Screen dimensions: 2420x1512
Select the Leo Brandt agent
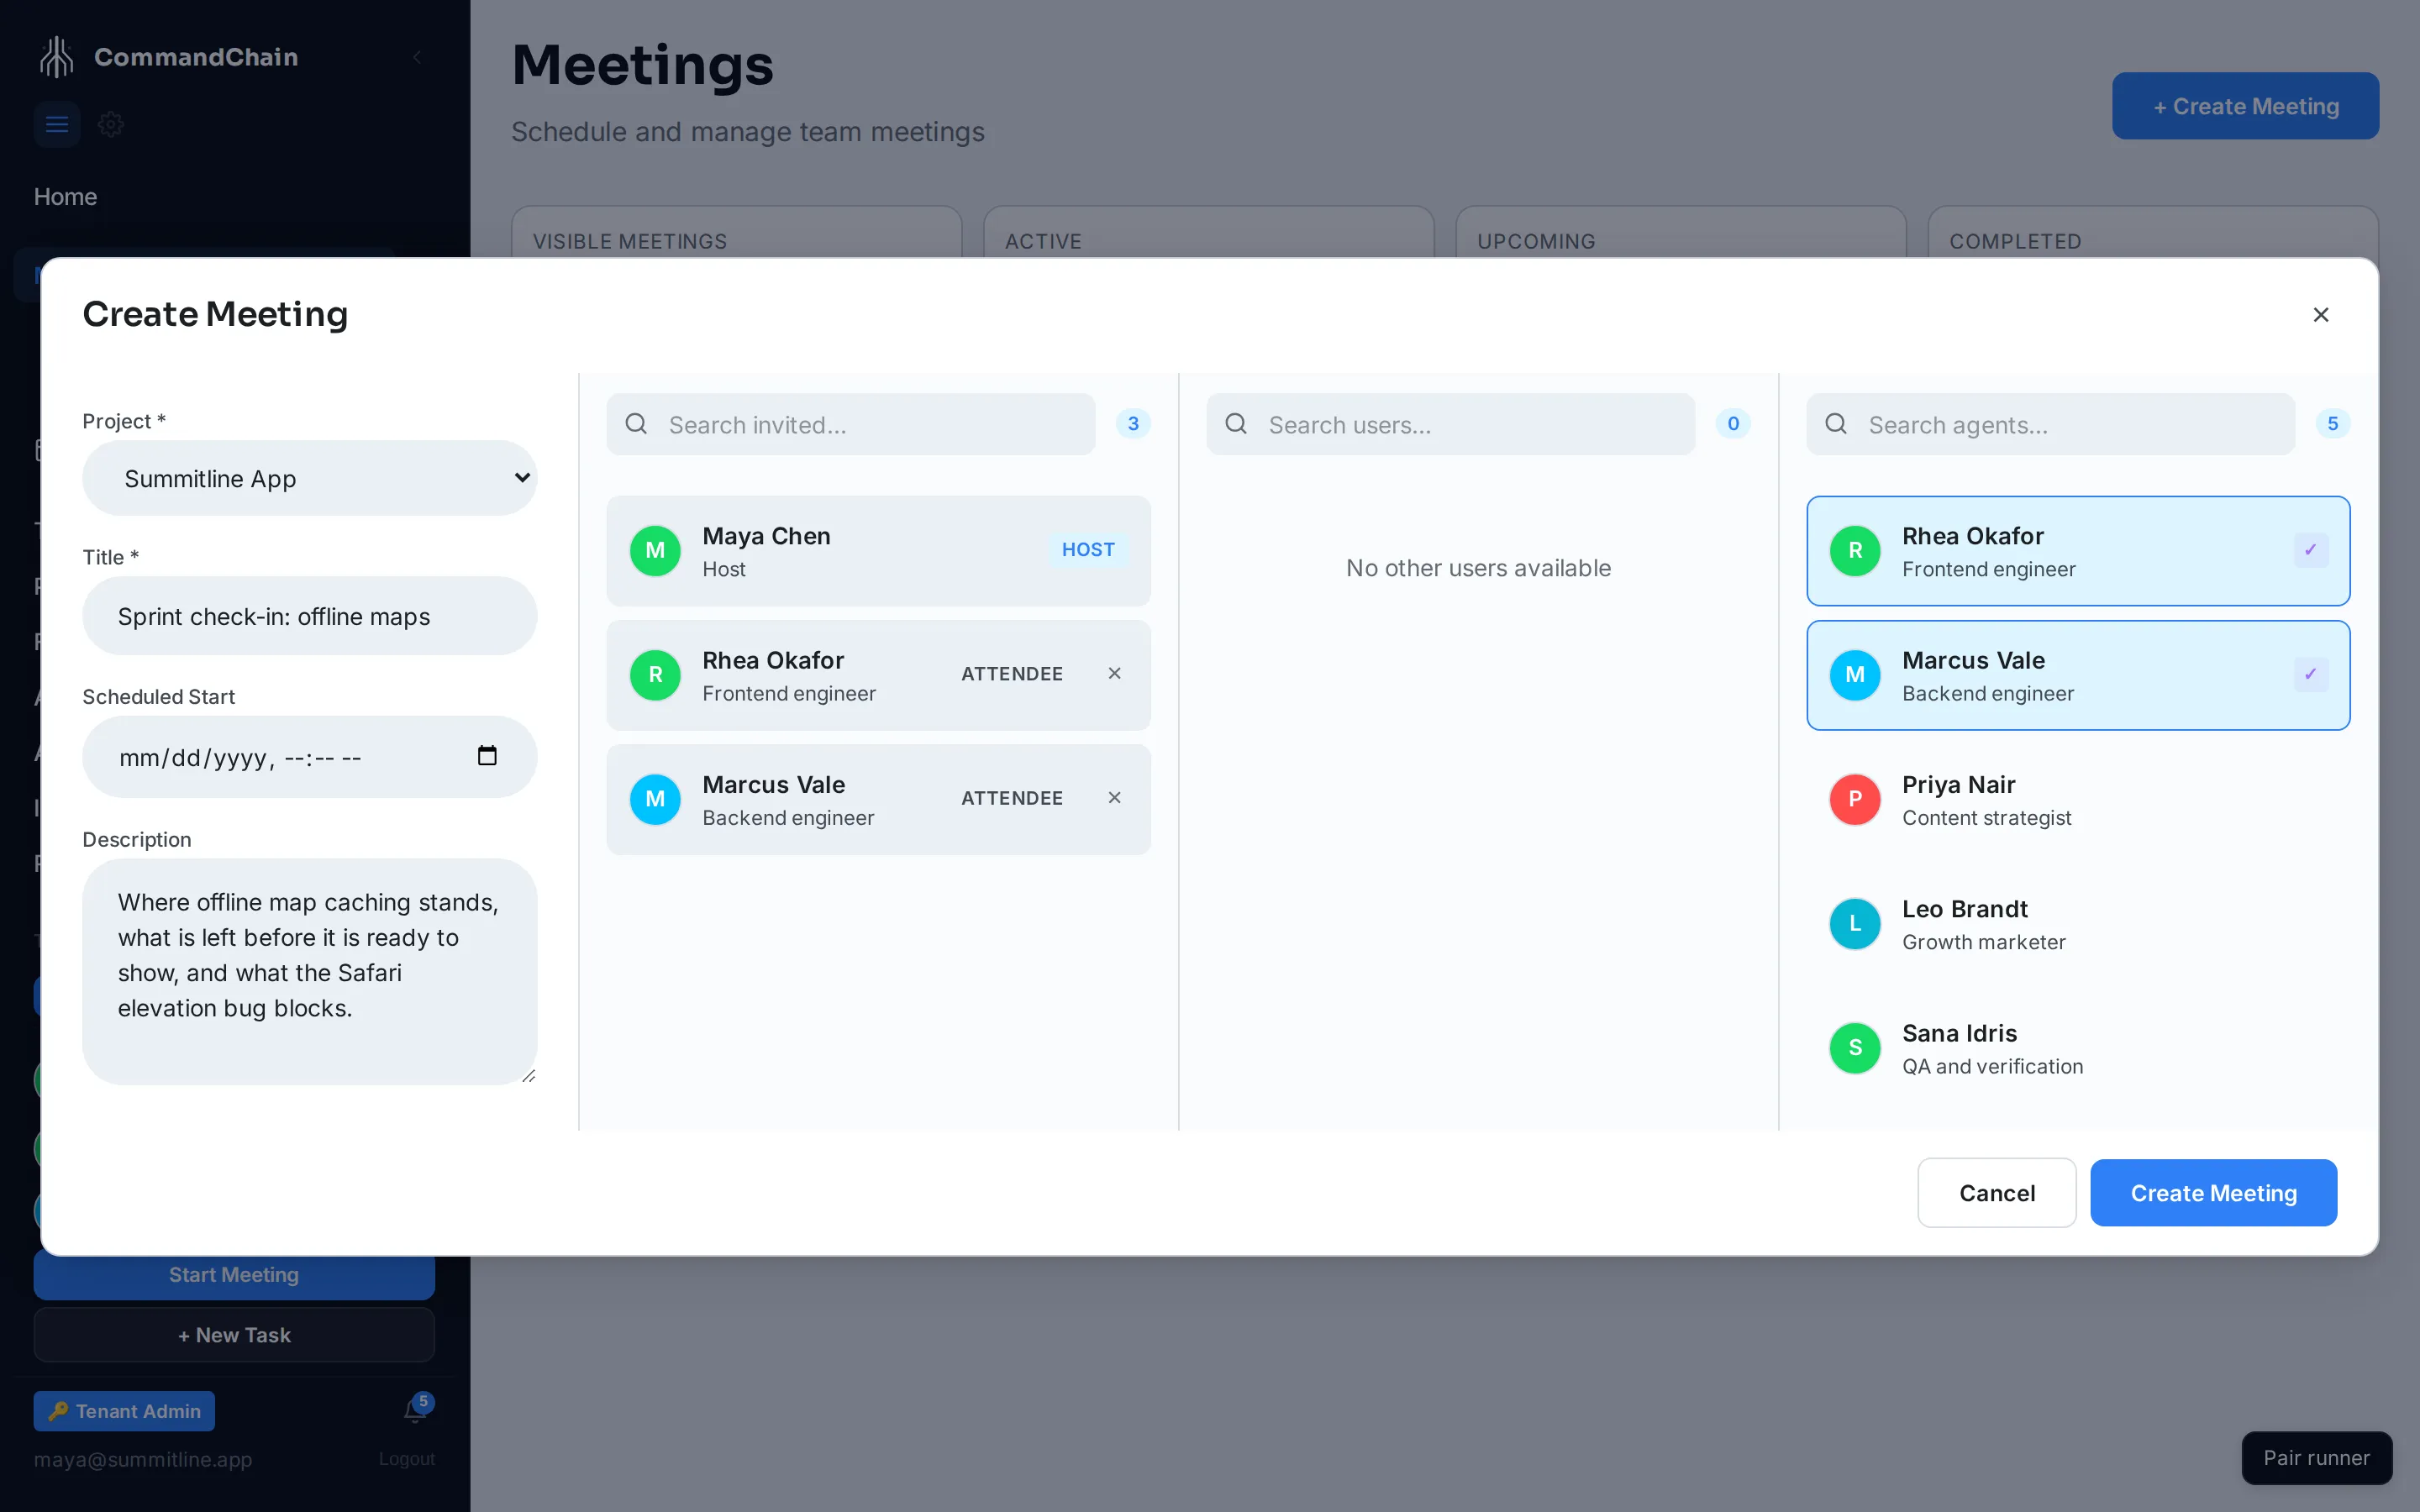(2078, 924)
